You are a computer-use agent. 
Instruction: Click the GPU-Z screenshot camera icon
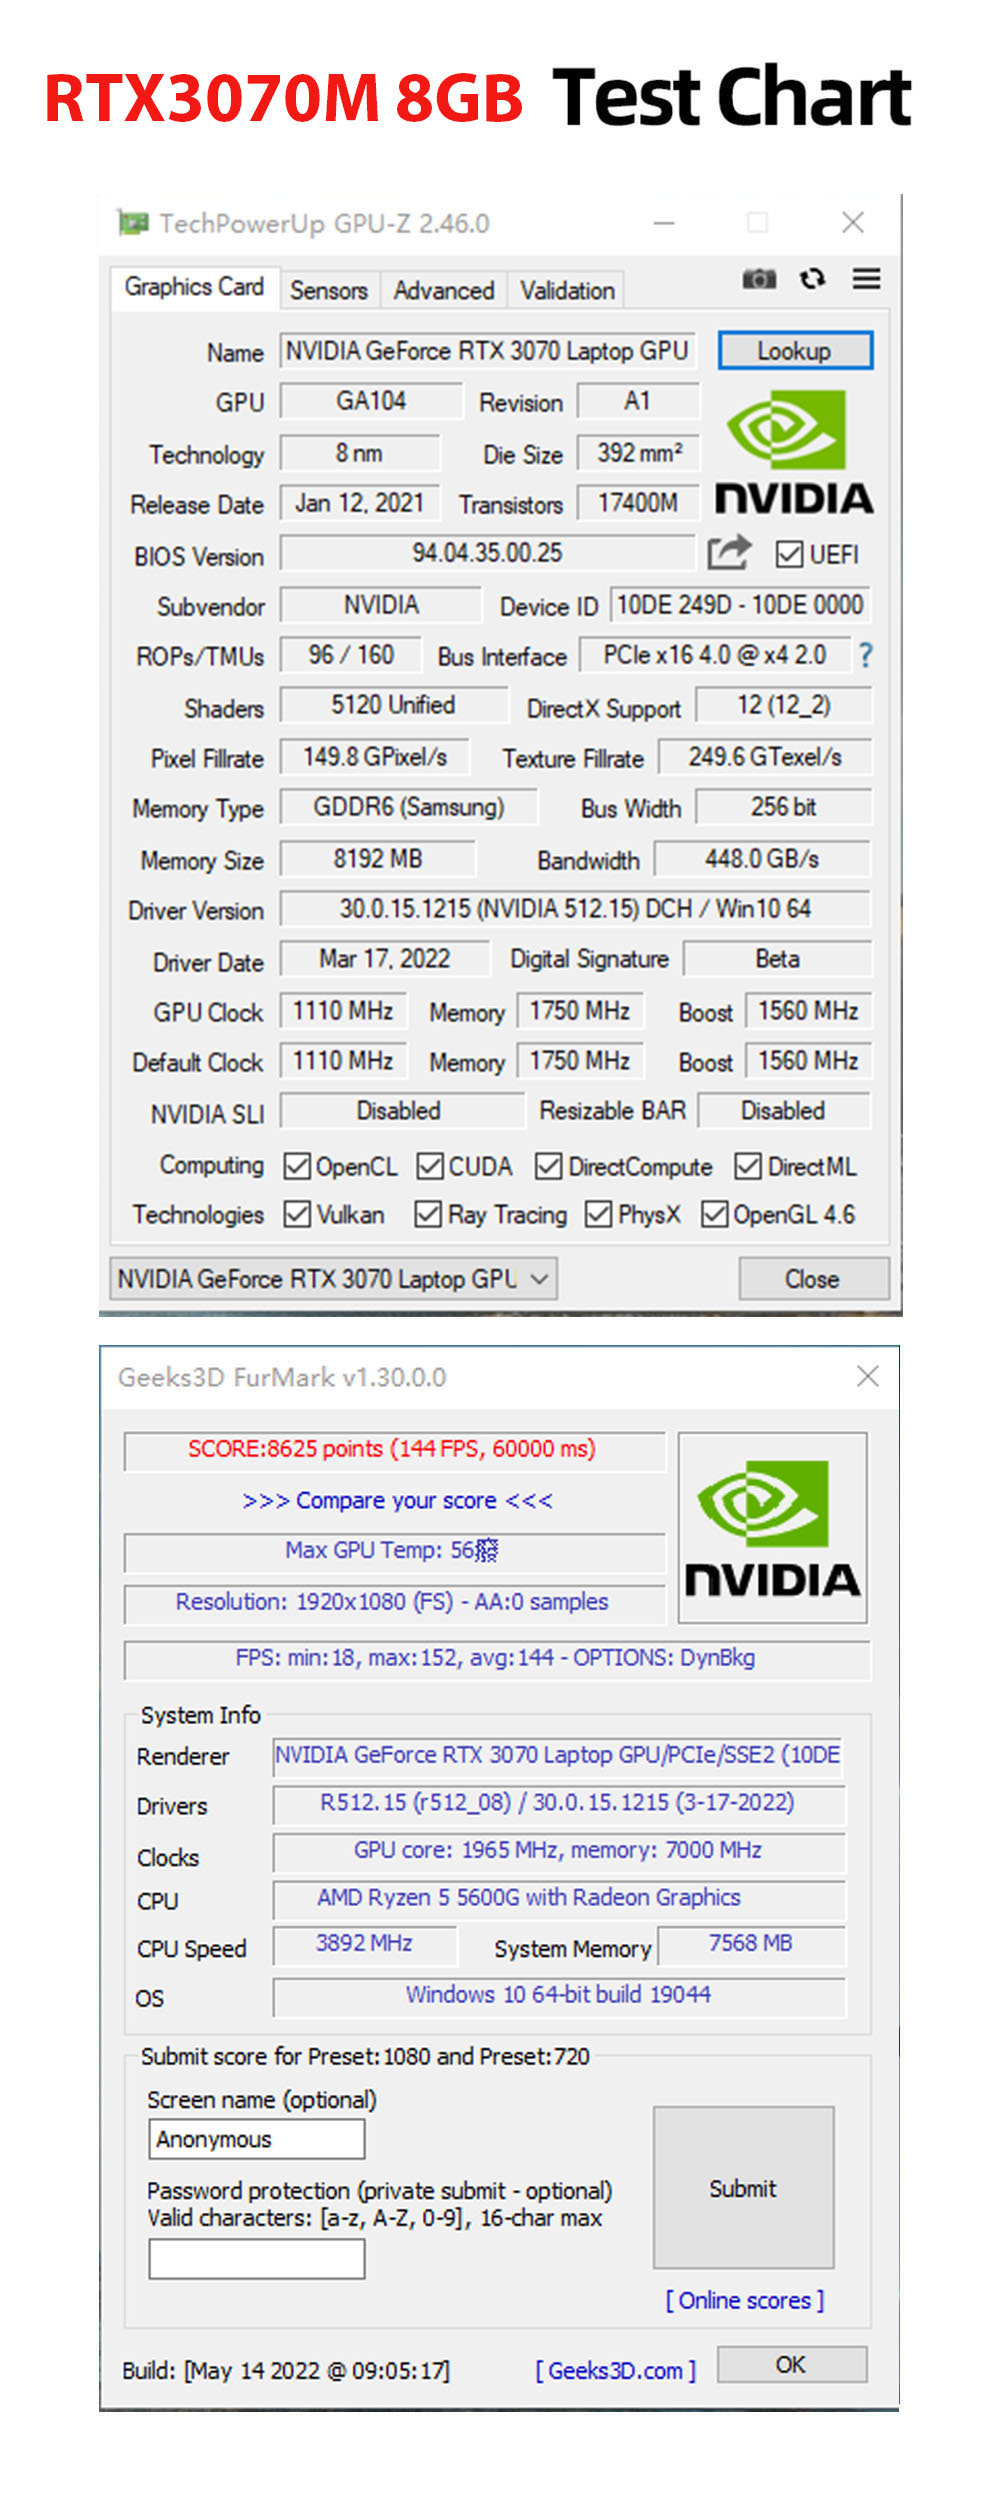[759, 279]
